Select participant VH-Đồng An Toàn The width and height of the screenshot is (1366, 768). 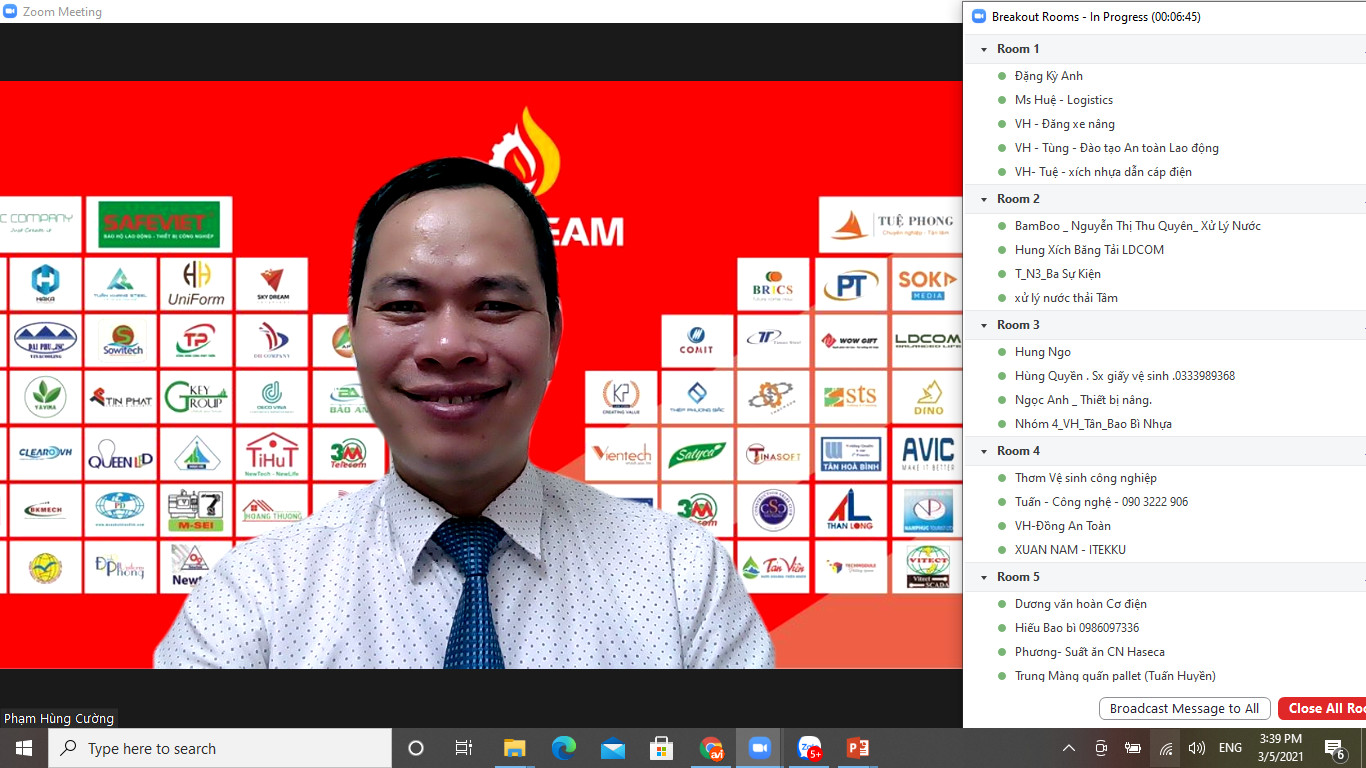coord(1063,526)
